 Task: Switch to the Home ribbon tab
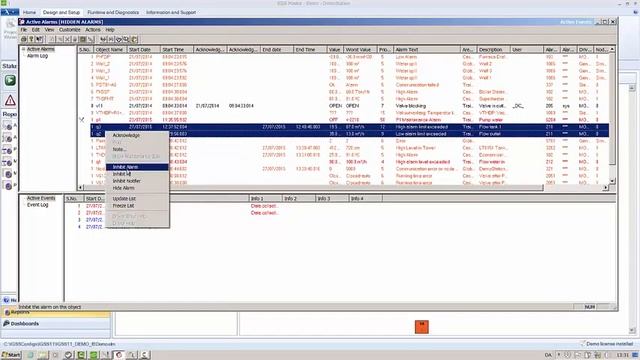pyautogui.click(x=29, y=13)
